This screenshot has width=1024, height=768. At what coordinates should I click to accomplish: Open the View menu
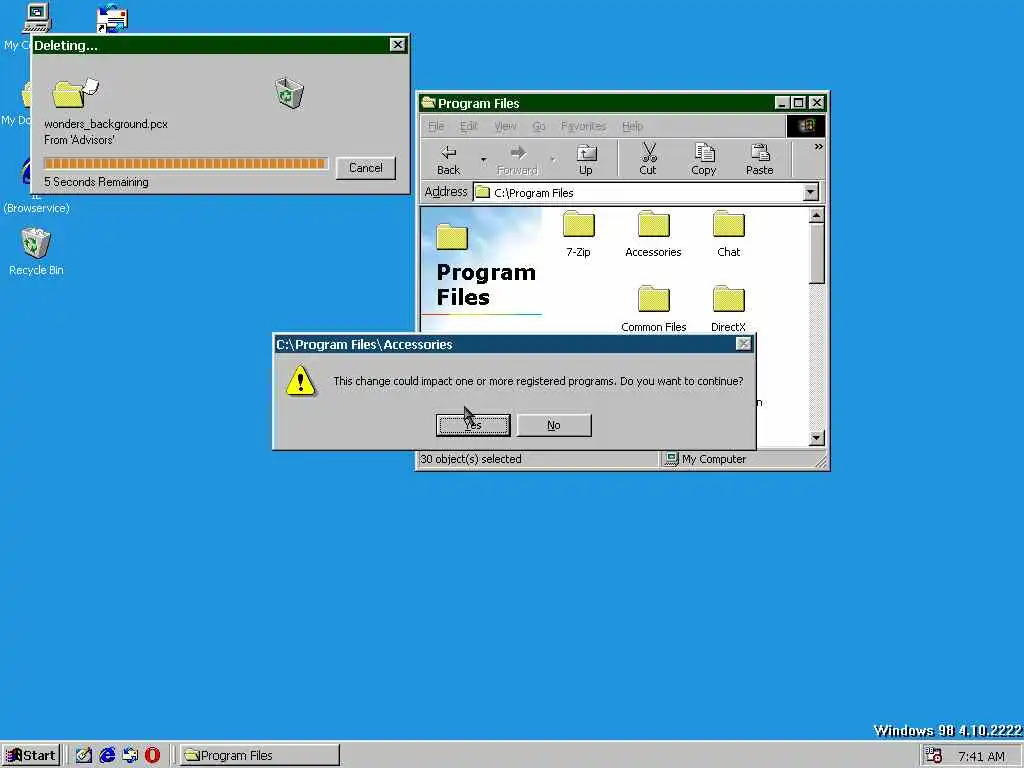click(505, 126)
